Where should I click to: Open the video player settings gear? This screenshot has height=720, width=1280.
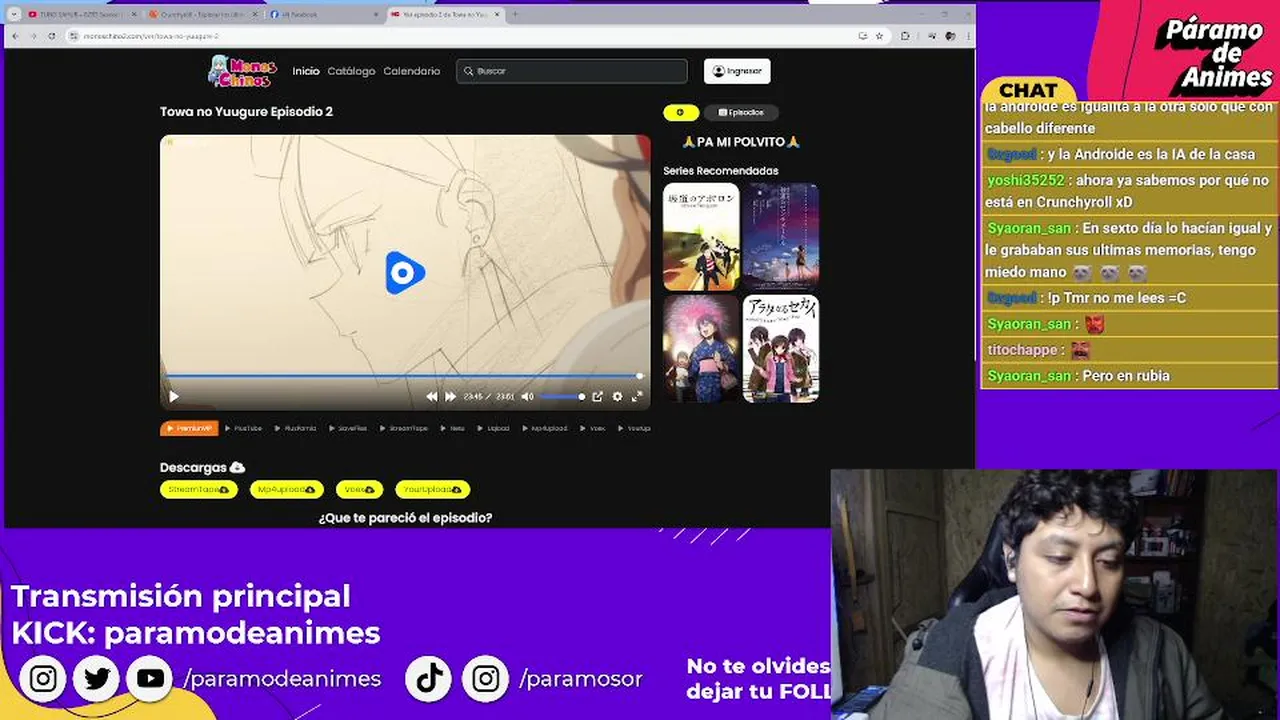click(617, 397)
